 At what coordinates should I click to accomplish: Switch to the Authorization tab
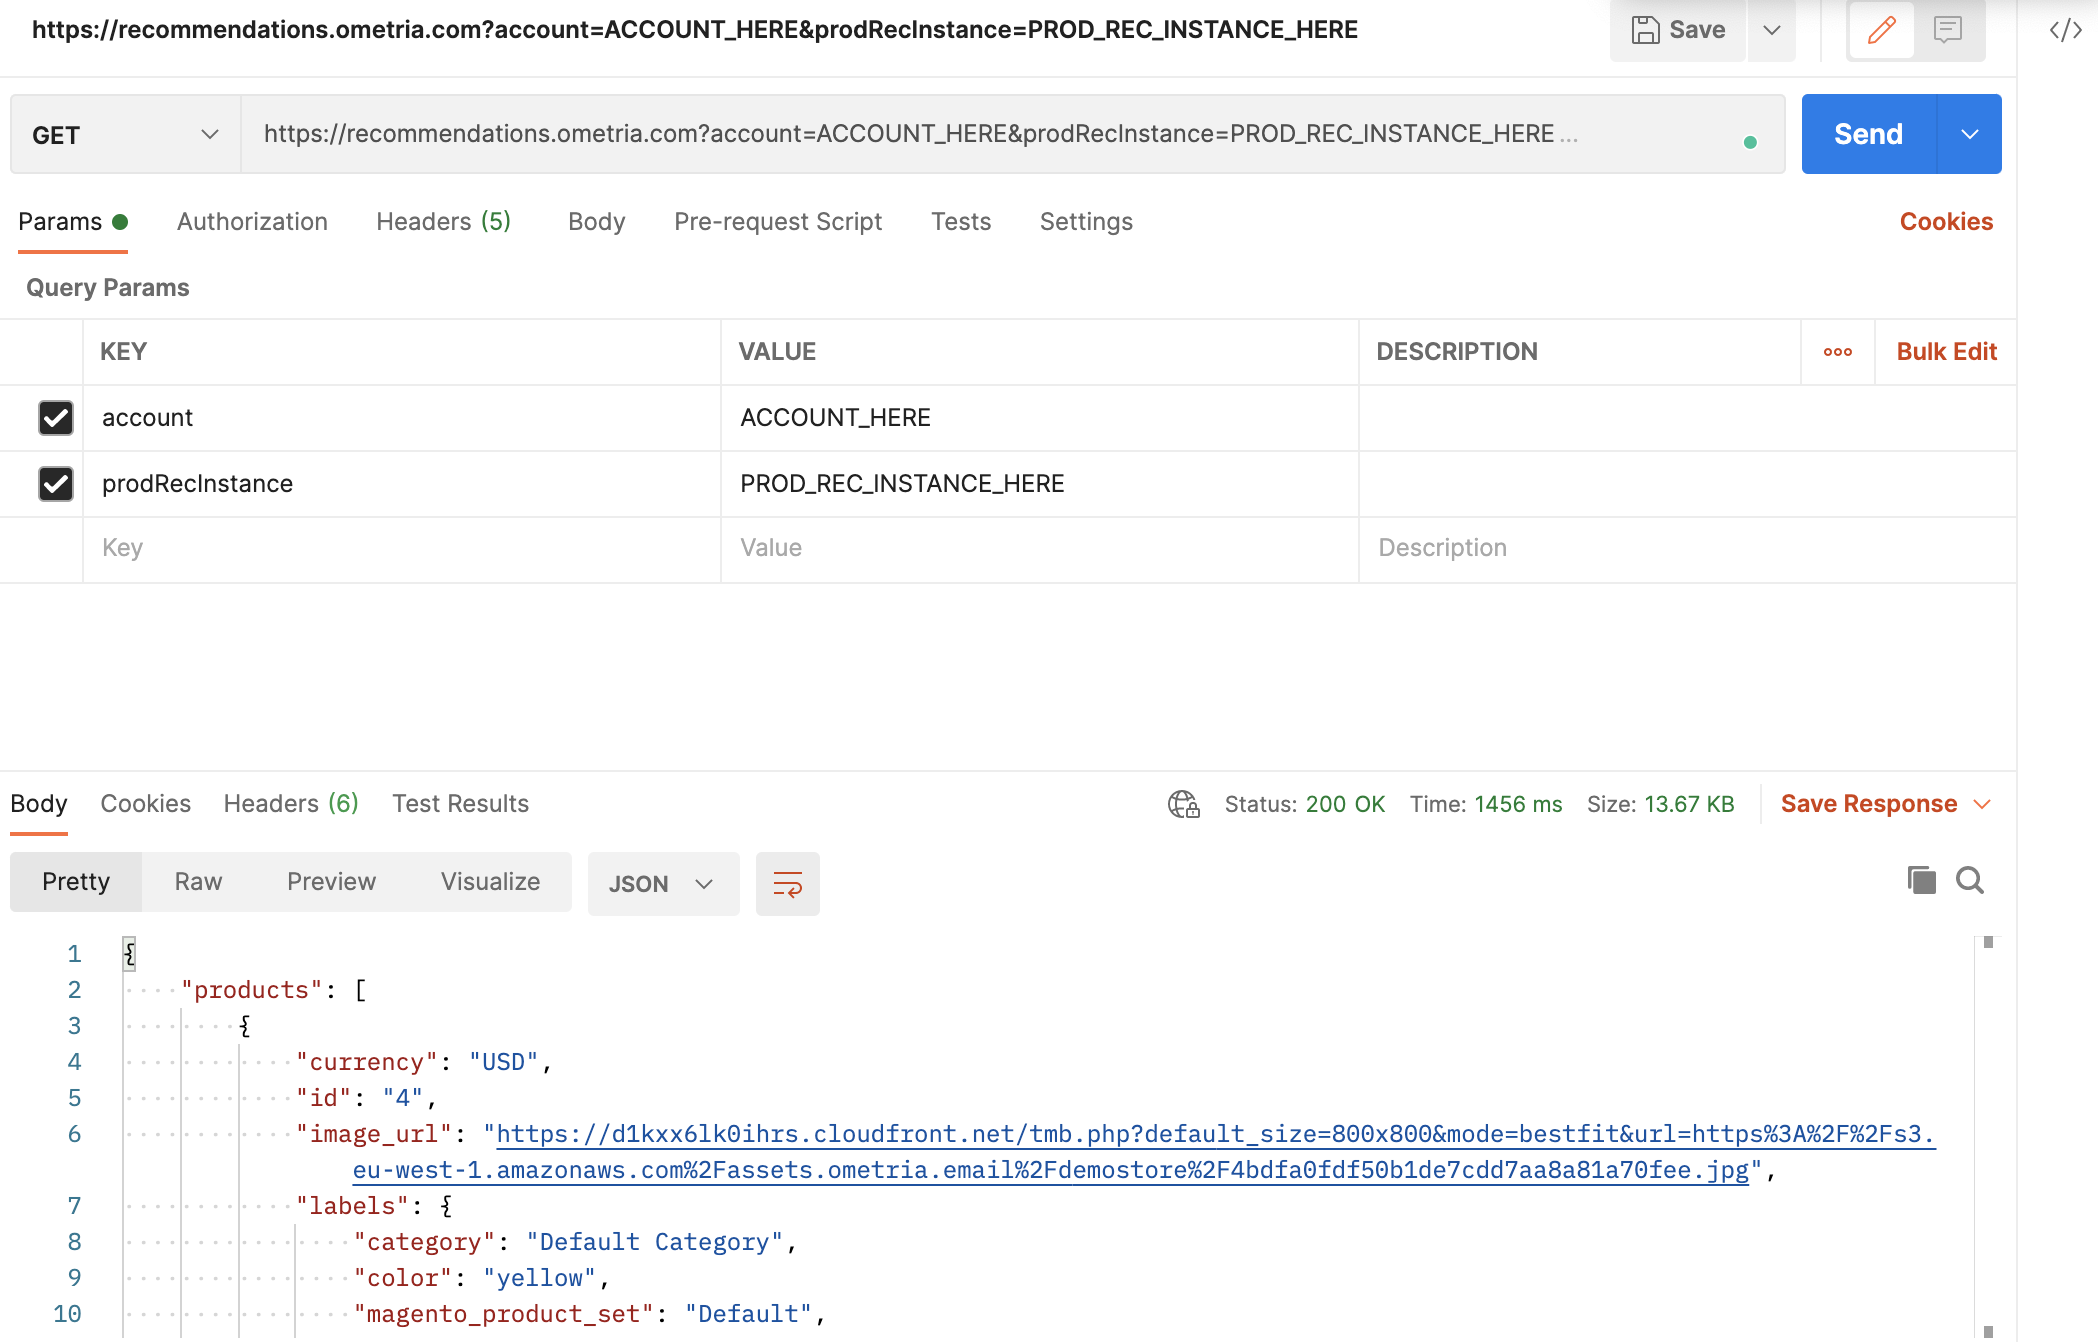[x=252, y=222]
